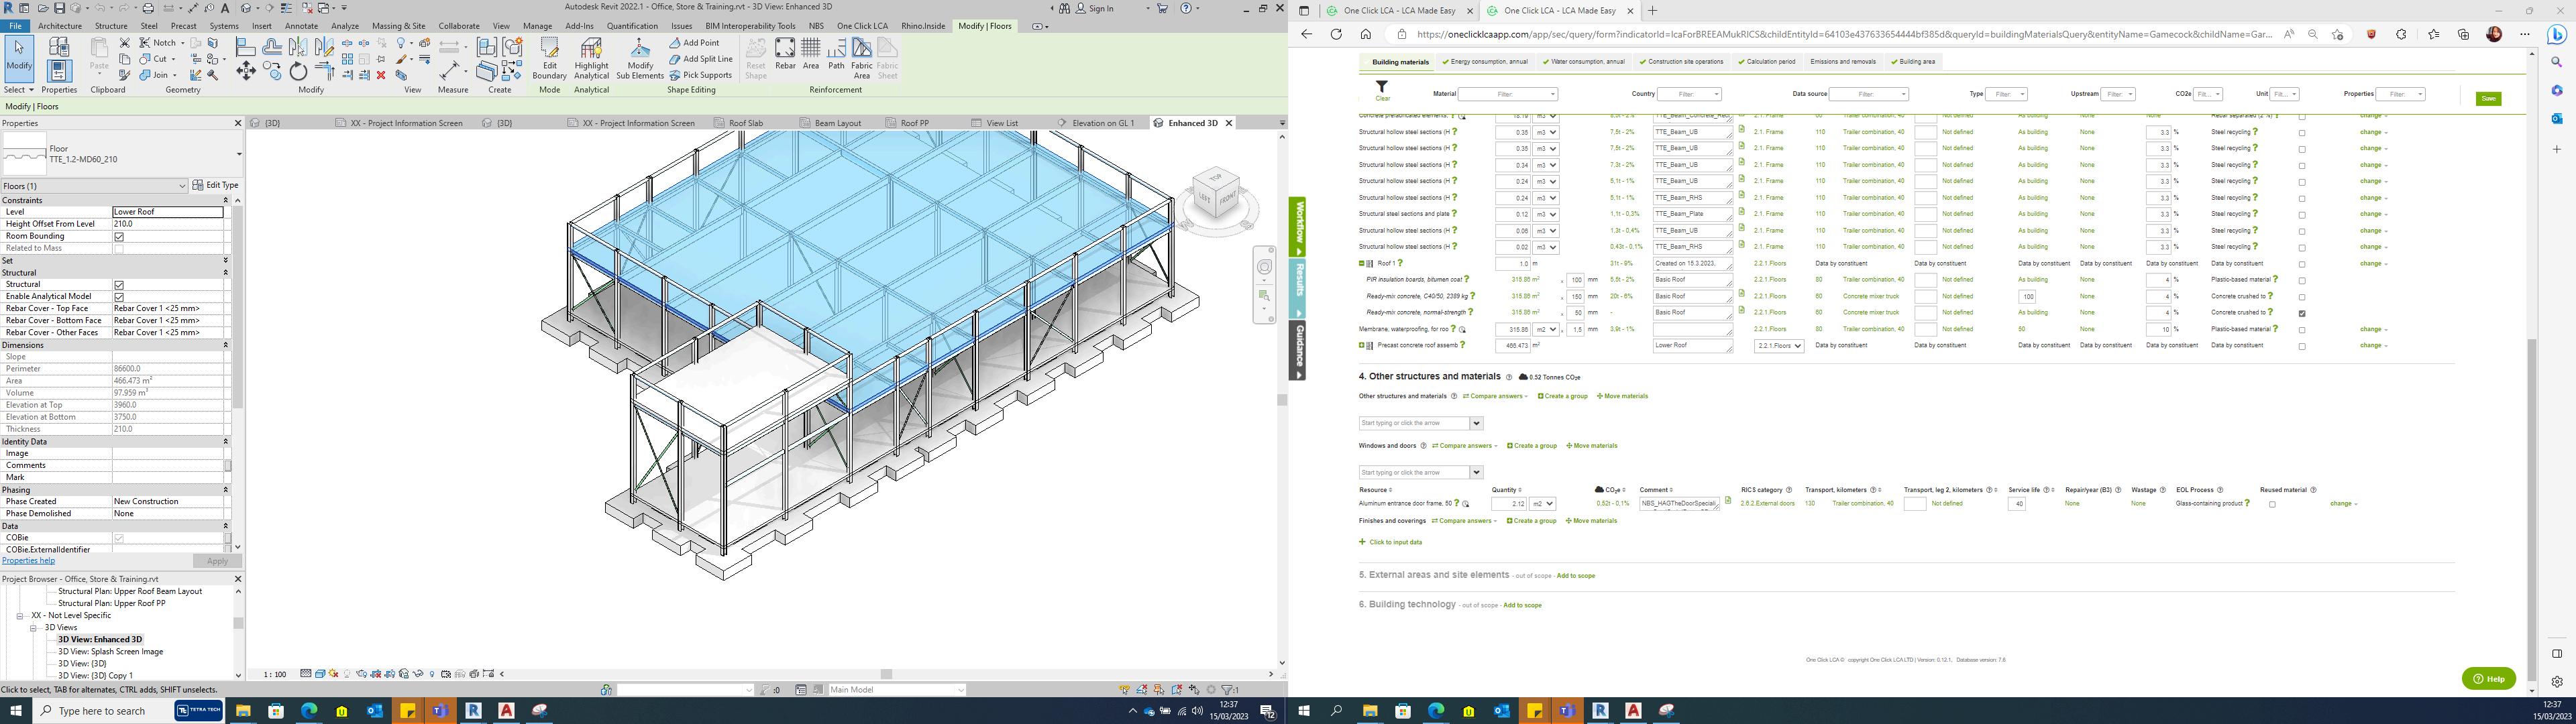Open the Properties help link
2576x724 pixels.
(x=28, y=561)
